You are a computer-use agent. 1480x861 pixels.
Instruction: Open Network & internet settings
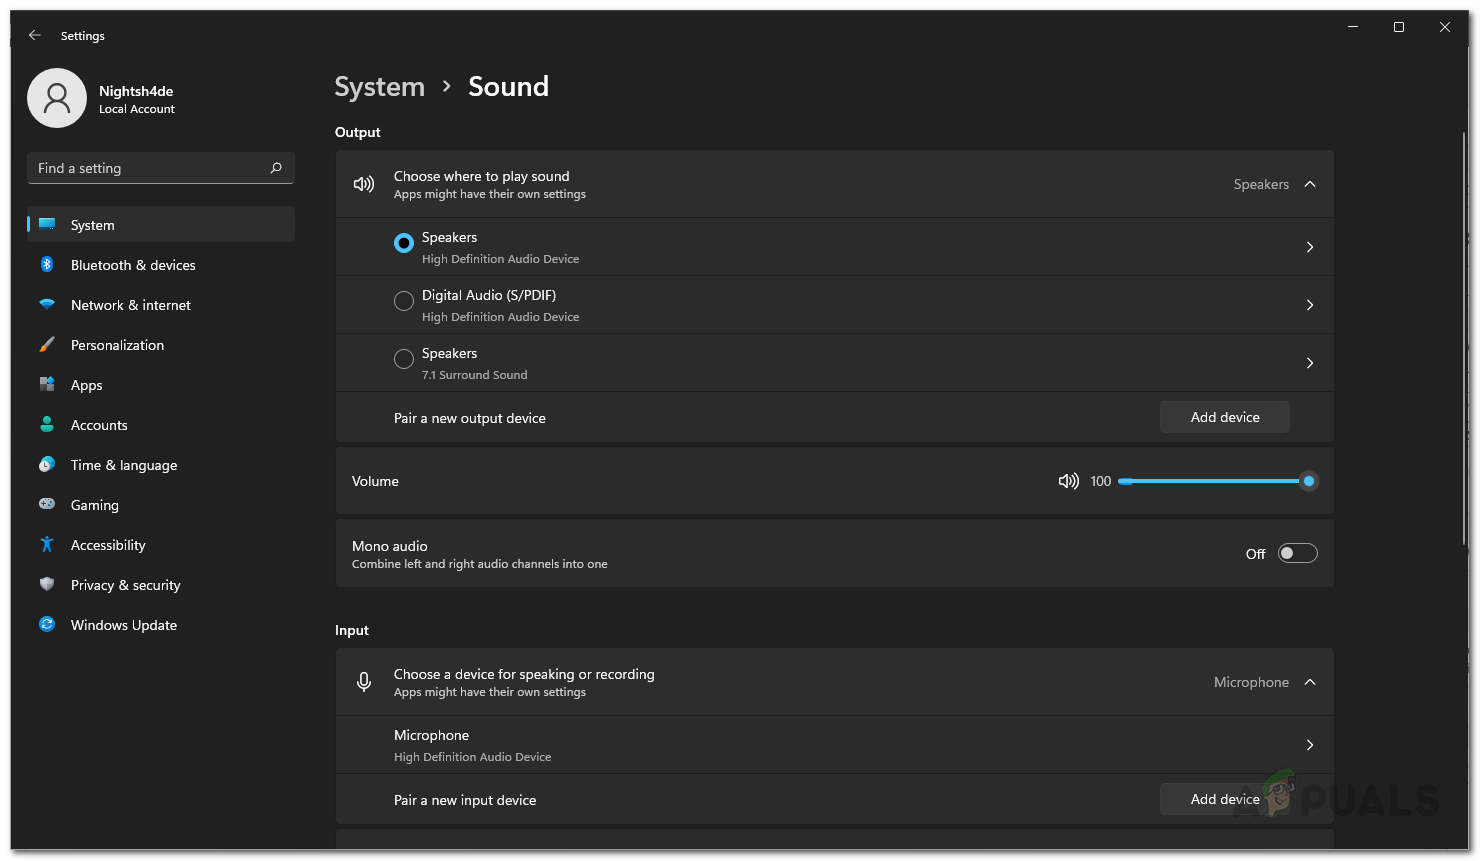[130, 305]
